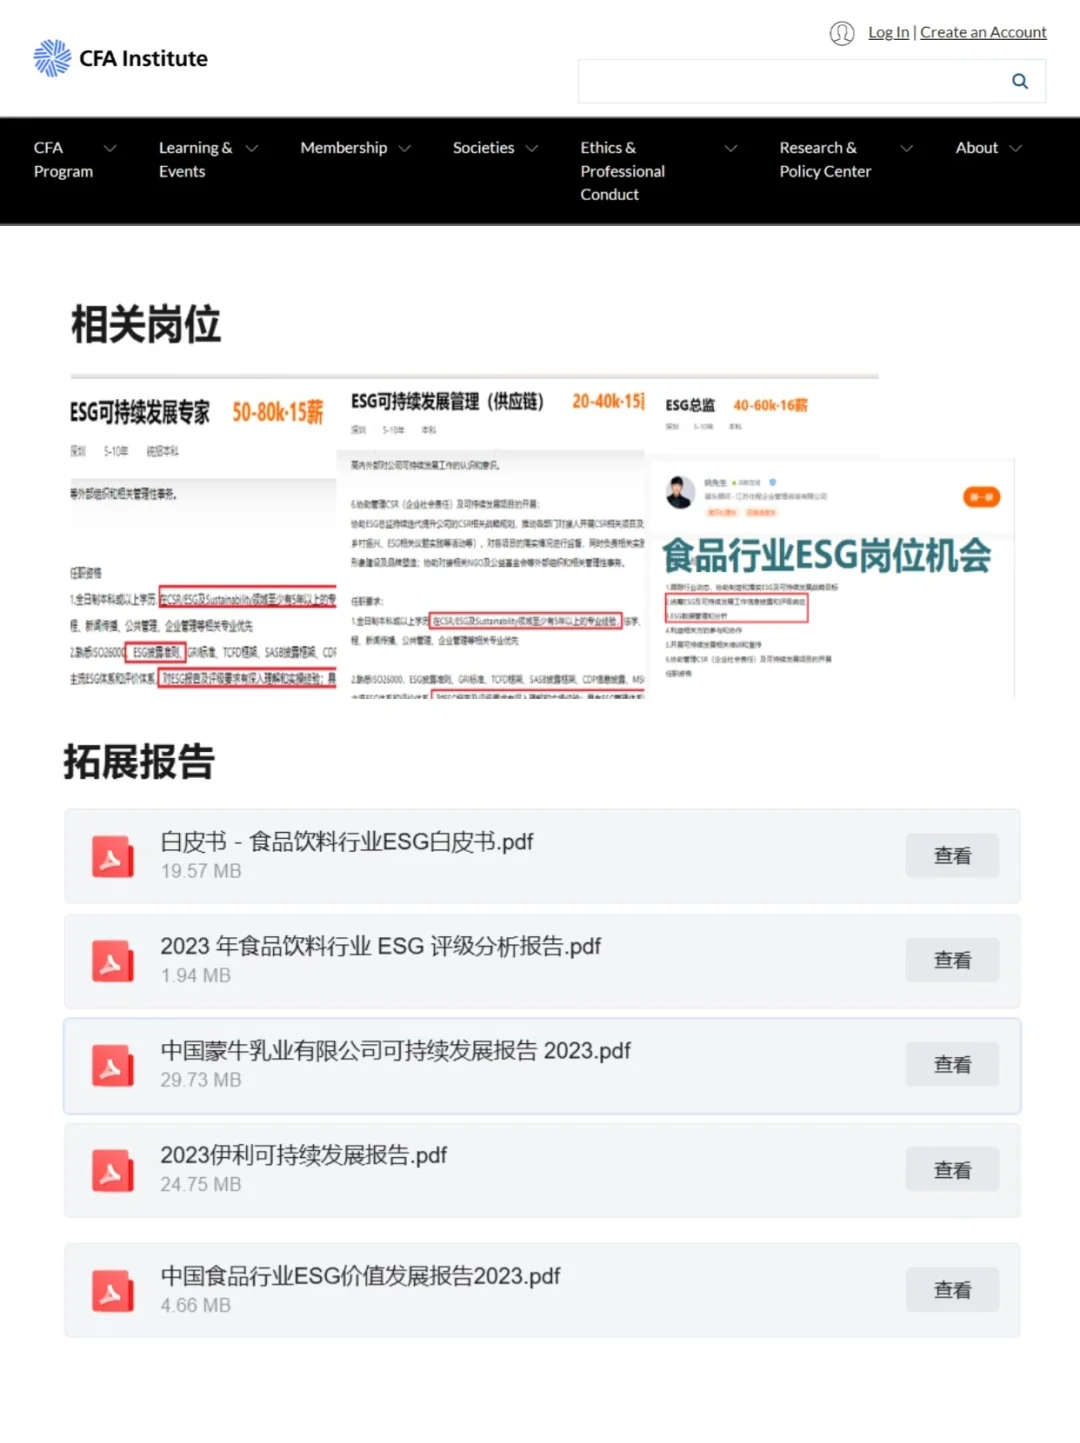Expand chevron next to Membership
The image size is (1080, 1443).
(x=405, y=148)
